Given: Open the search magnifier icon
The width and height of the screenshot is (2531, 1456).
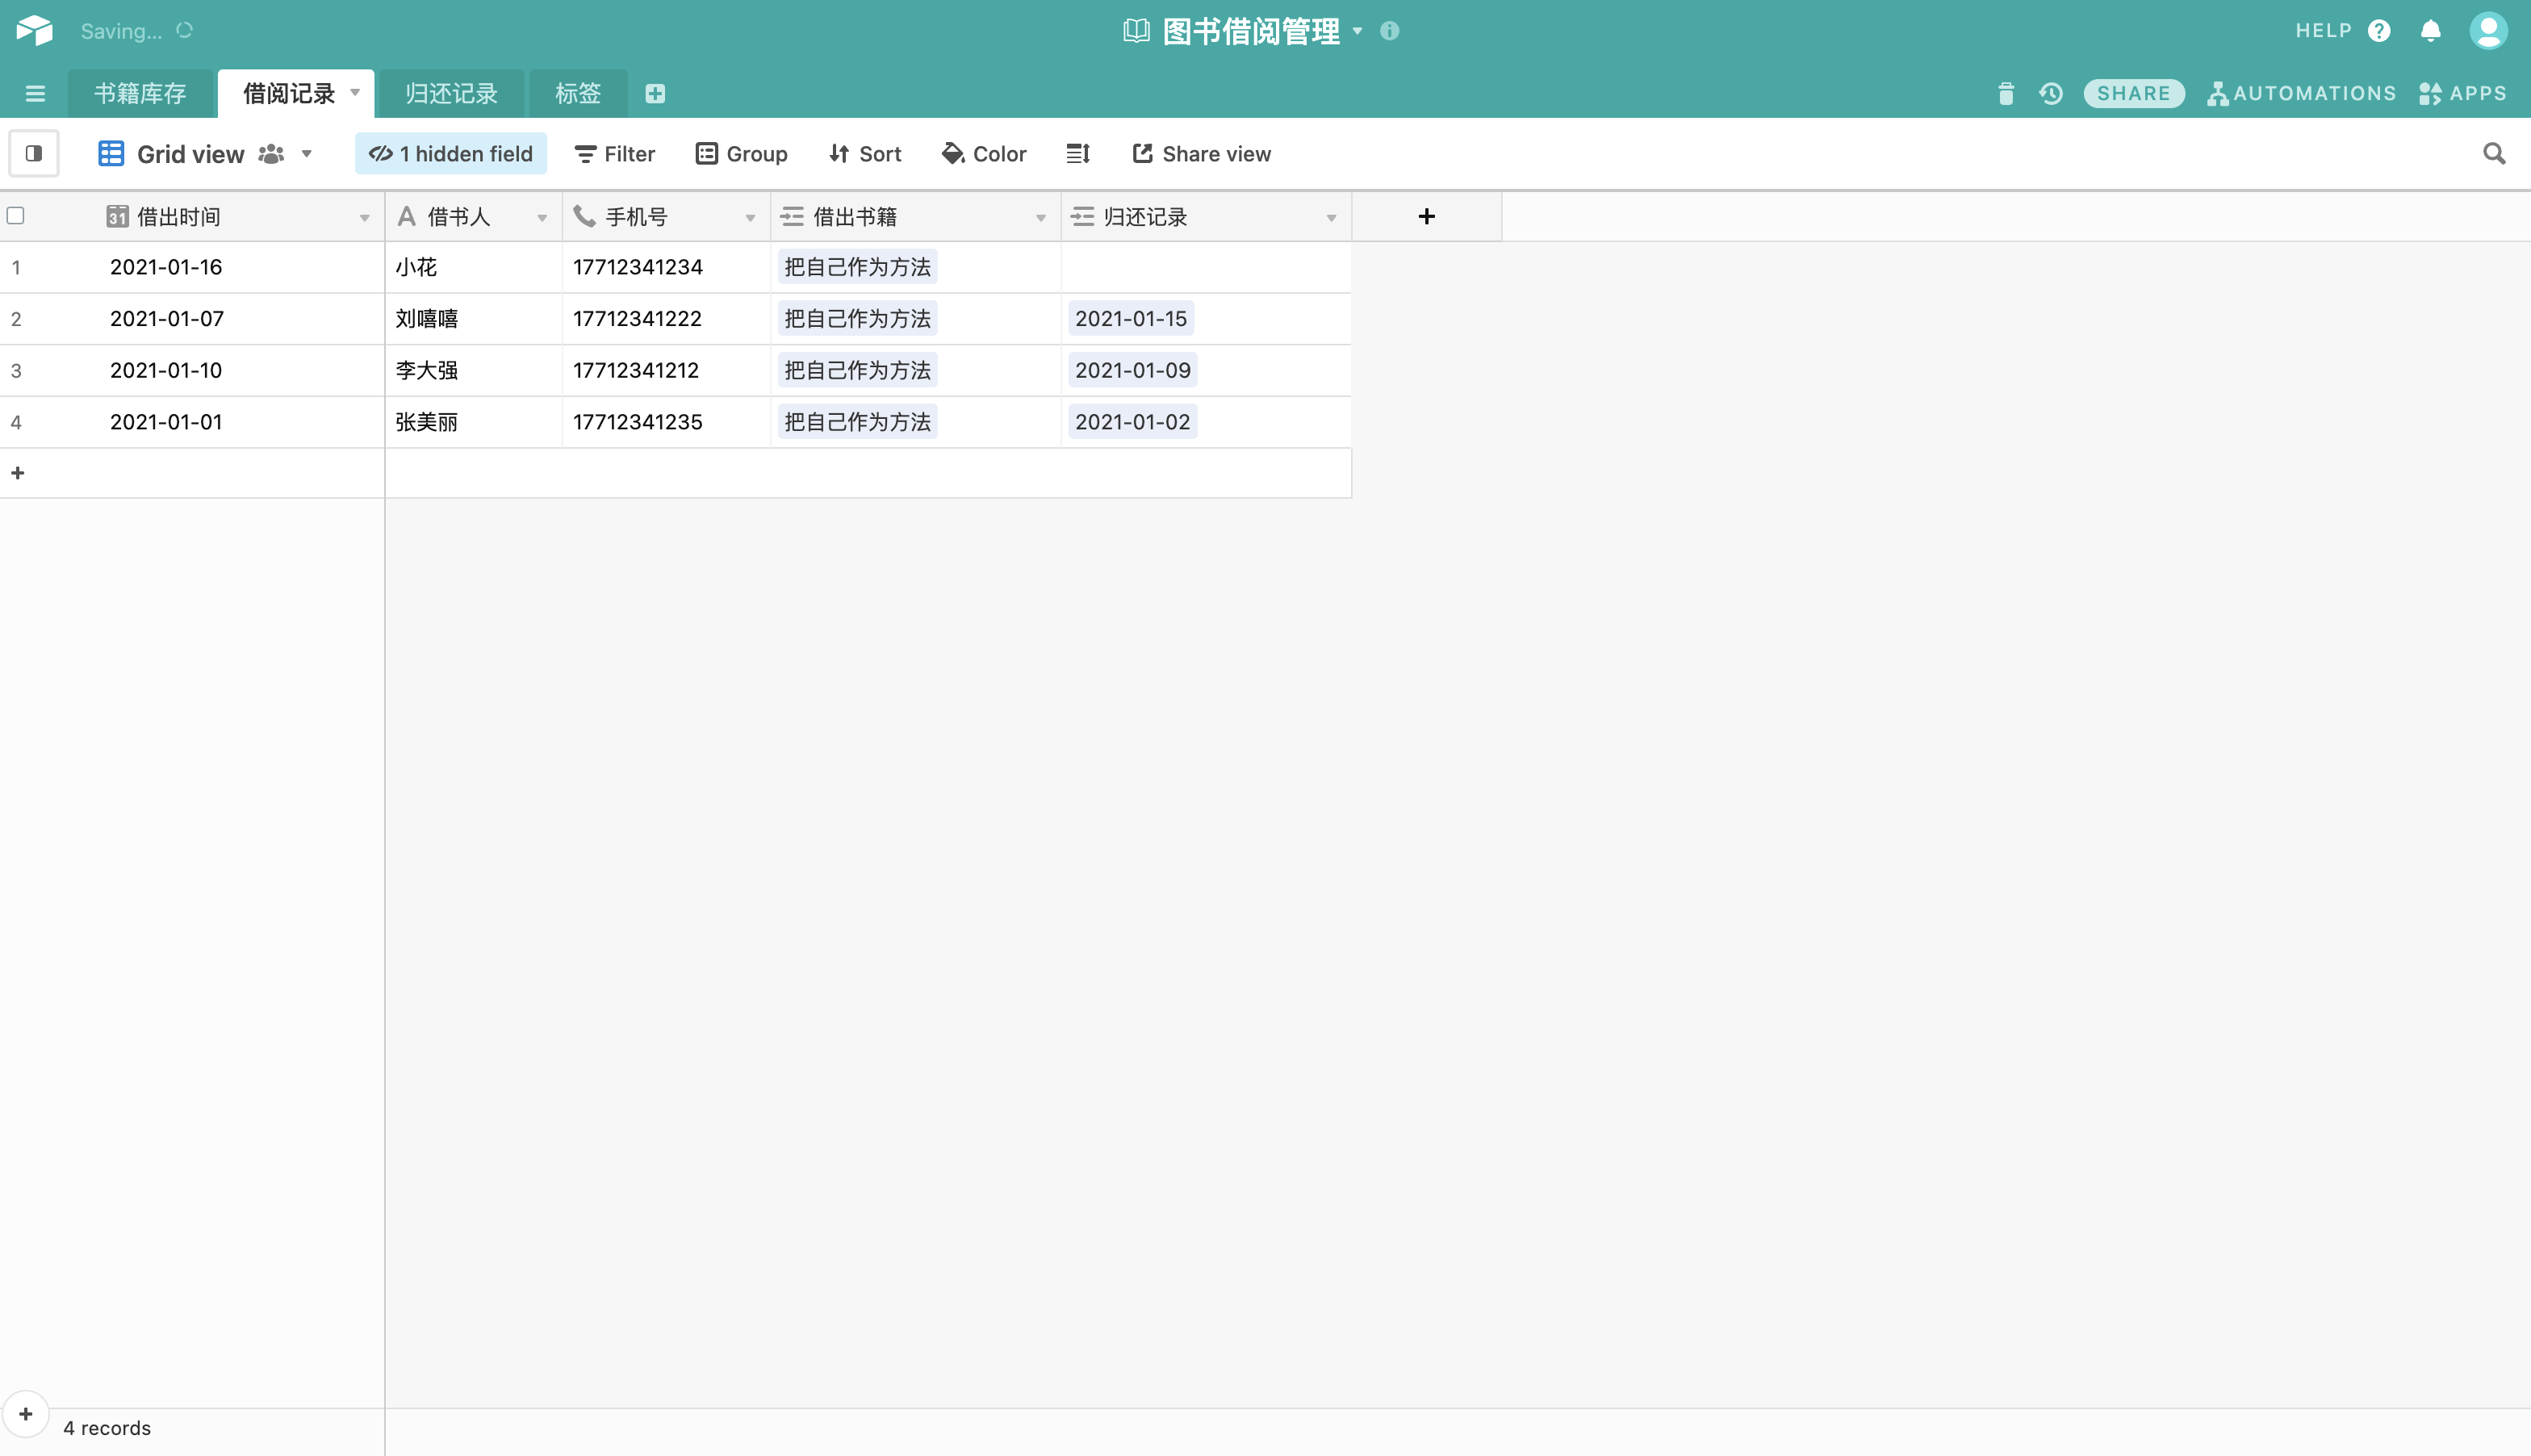Looking at the screenshot, I should point(2494,154).
